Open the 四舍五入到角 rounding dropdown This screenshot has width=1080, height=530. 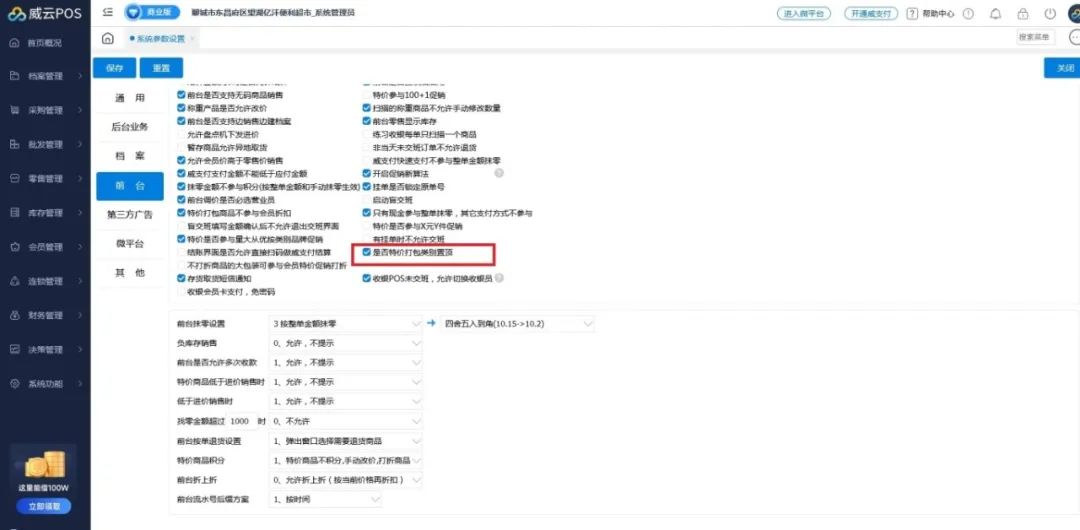517,323
